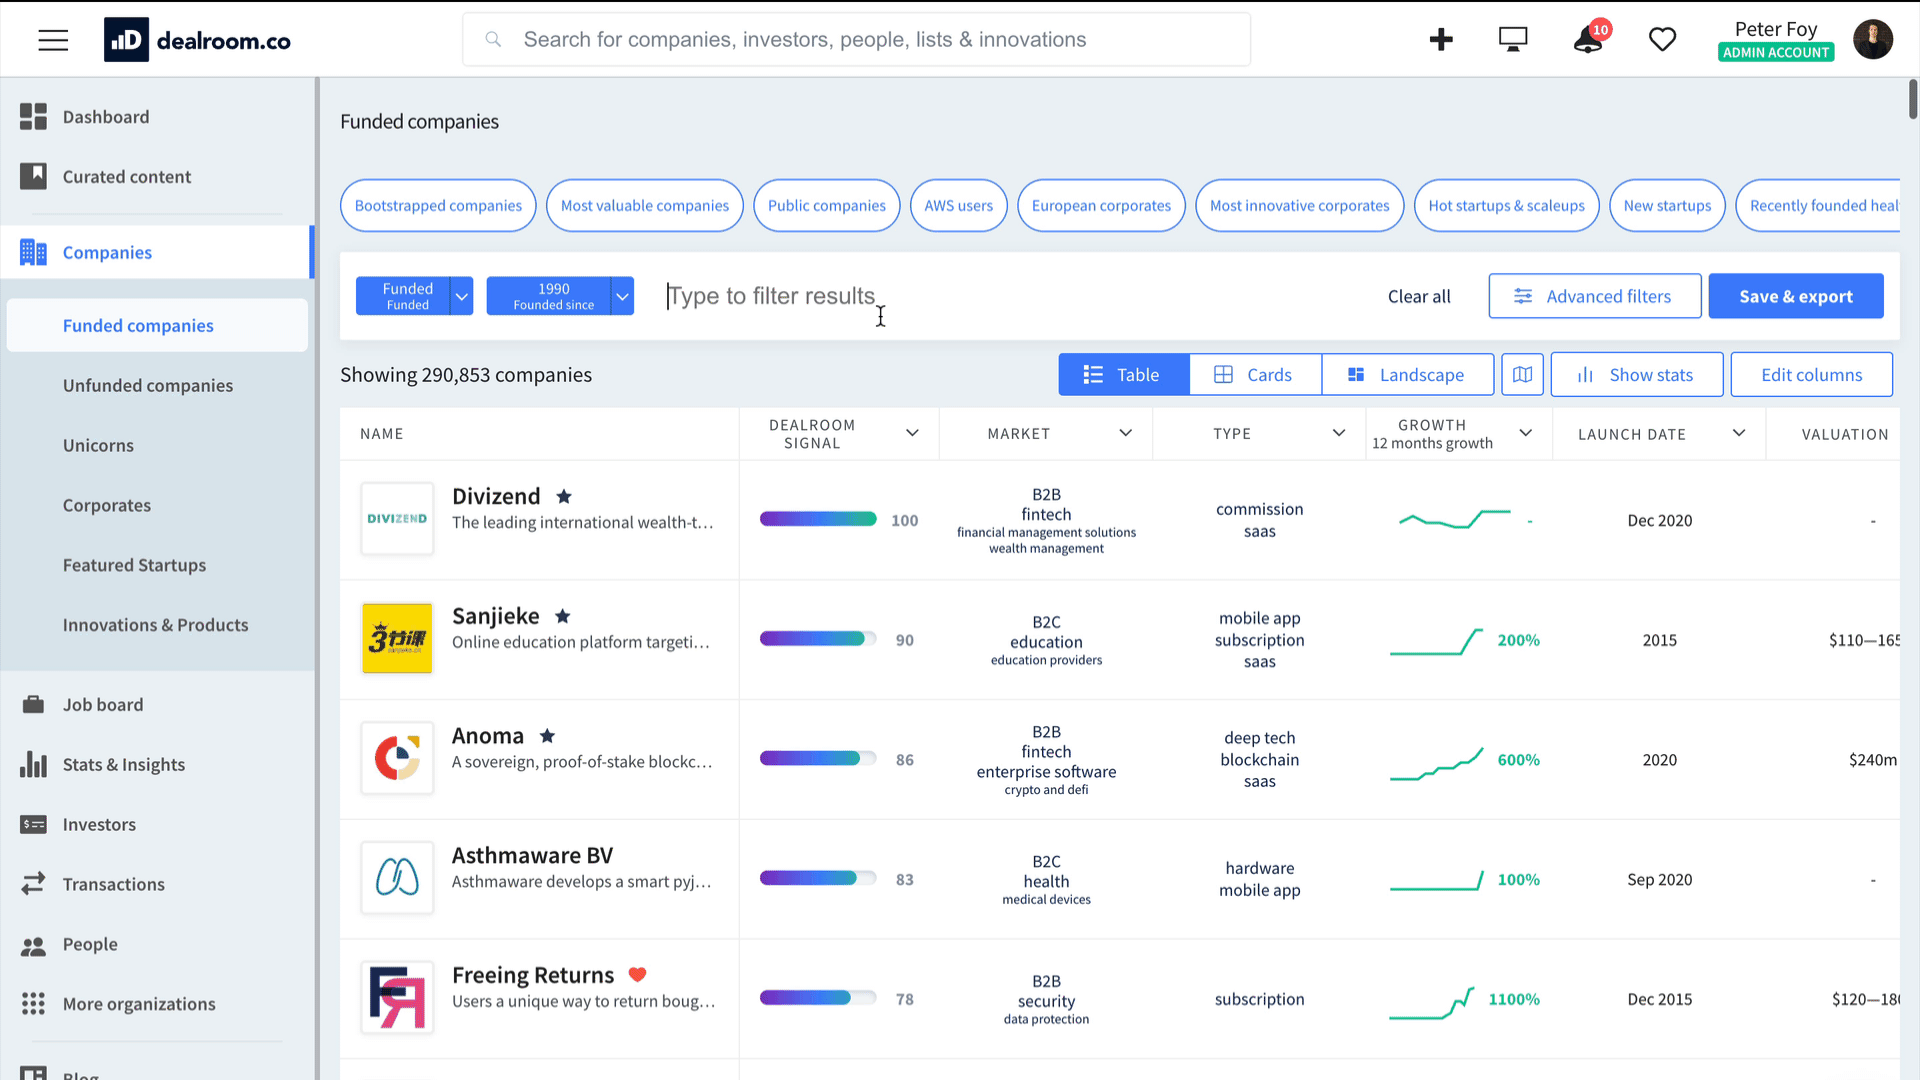
Task: Click Dashboard sidebar icon
Action: pos(33,117)
